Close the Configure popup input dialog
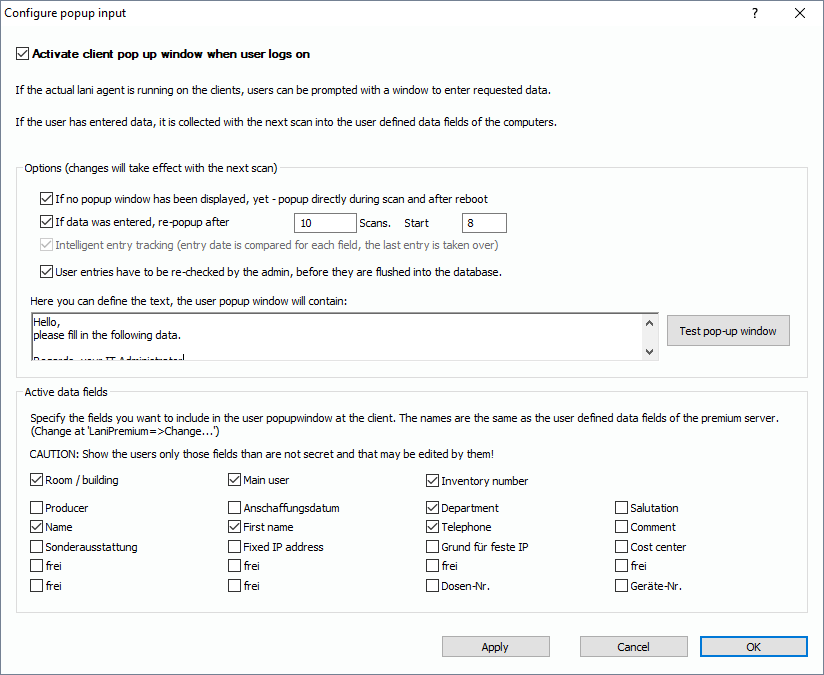The image size is (824, 675). tap(800, 14)
